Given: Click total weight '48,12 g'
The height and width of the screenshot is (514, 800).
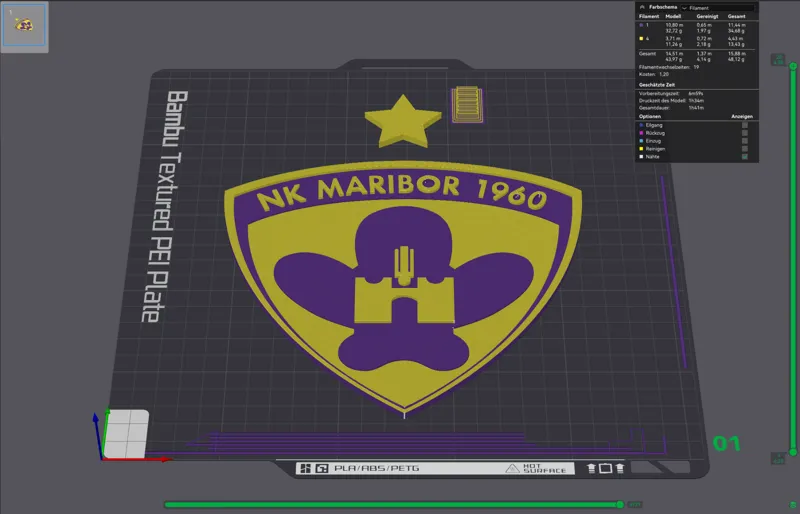Looking at the screenshot, I should (736, 59).
